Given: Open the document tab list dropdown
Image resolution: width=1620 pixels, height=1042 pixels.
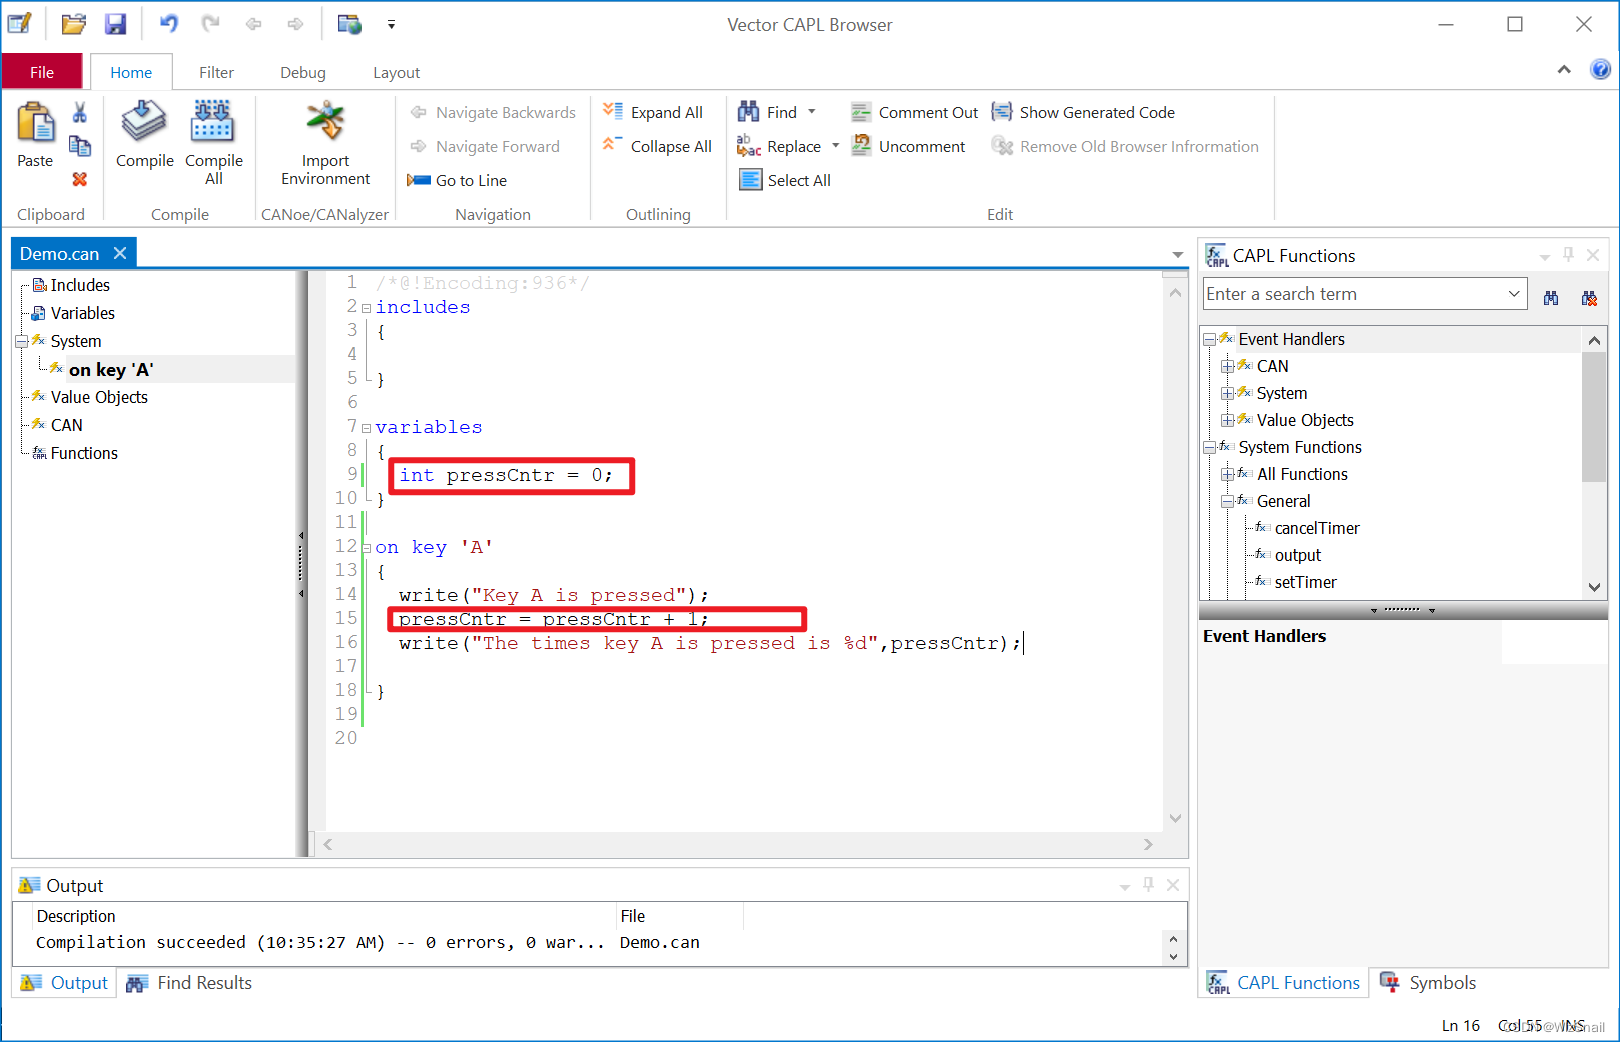Looking at the screenshot, I should click(x=1177, y=255).
